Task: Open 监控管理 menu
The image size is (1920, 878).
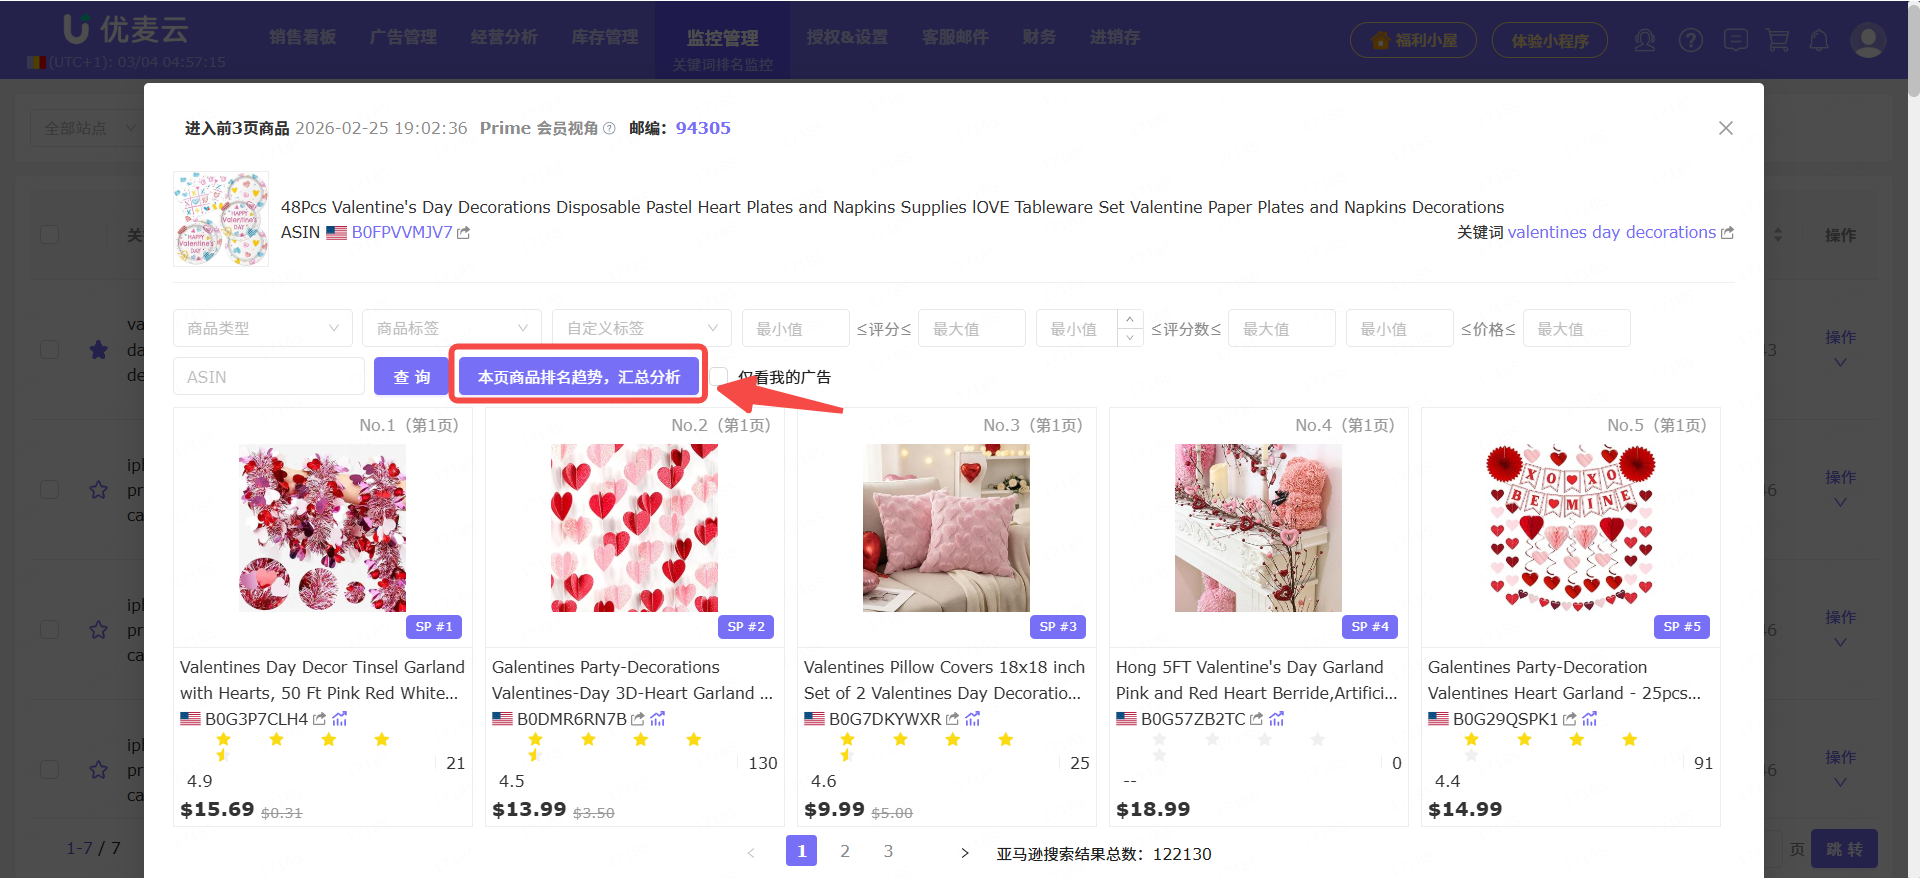Action: point(722,38)
